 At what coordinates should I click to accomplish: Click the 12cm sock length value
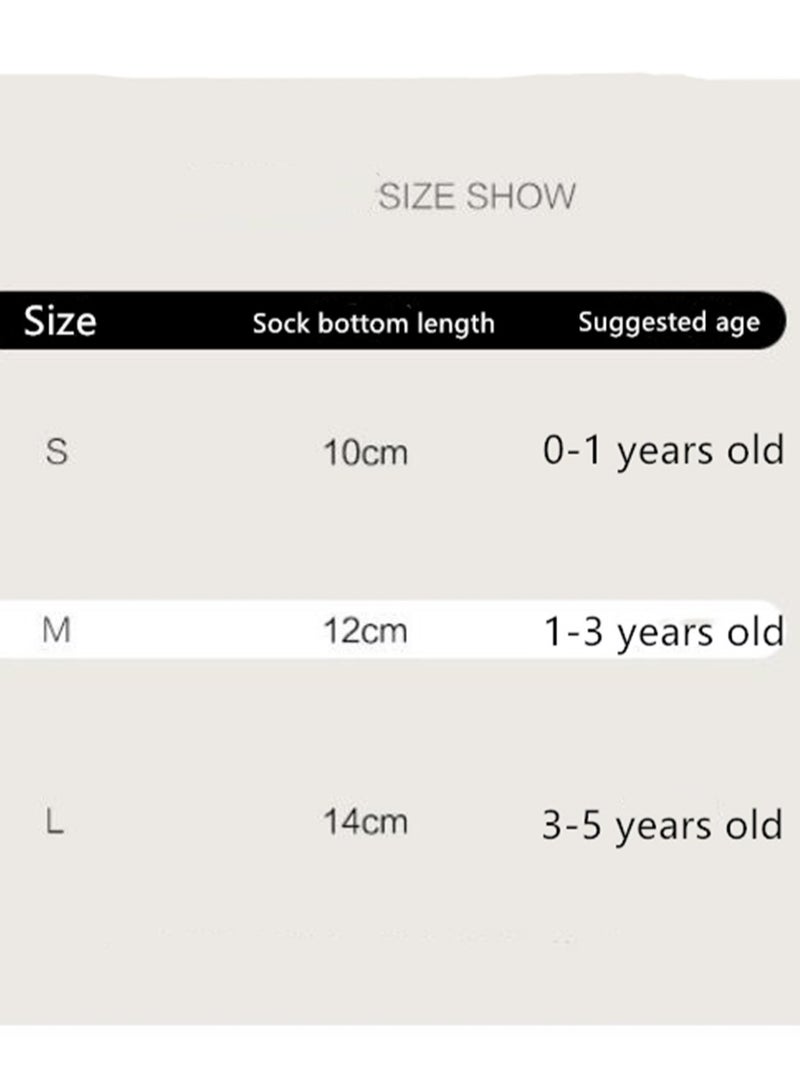pyautogui.click(x=366, y=631)
